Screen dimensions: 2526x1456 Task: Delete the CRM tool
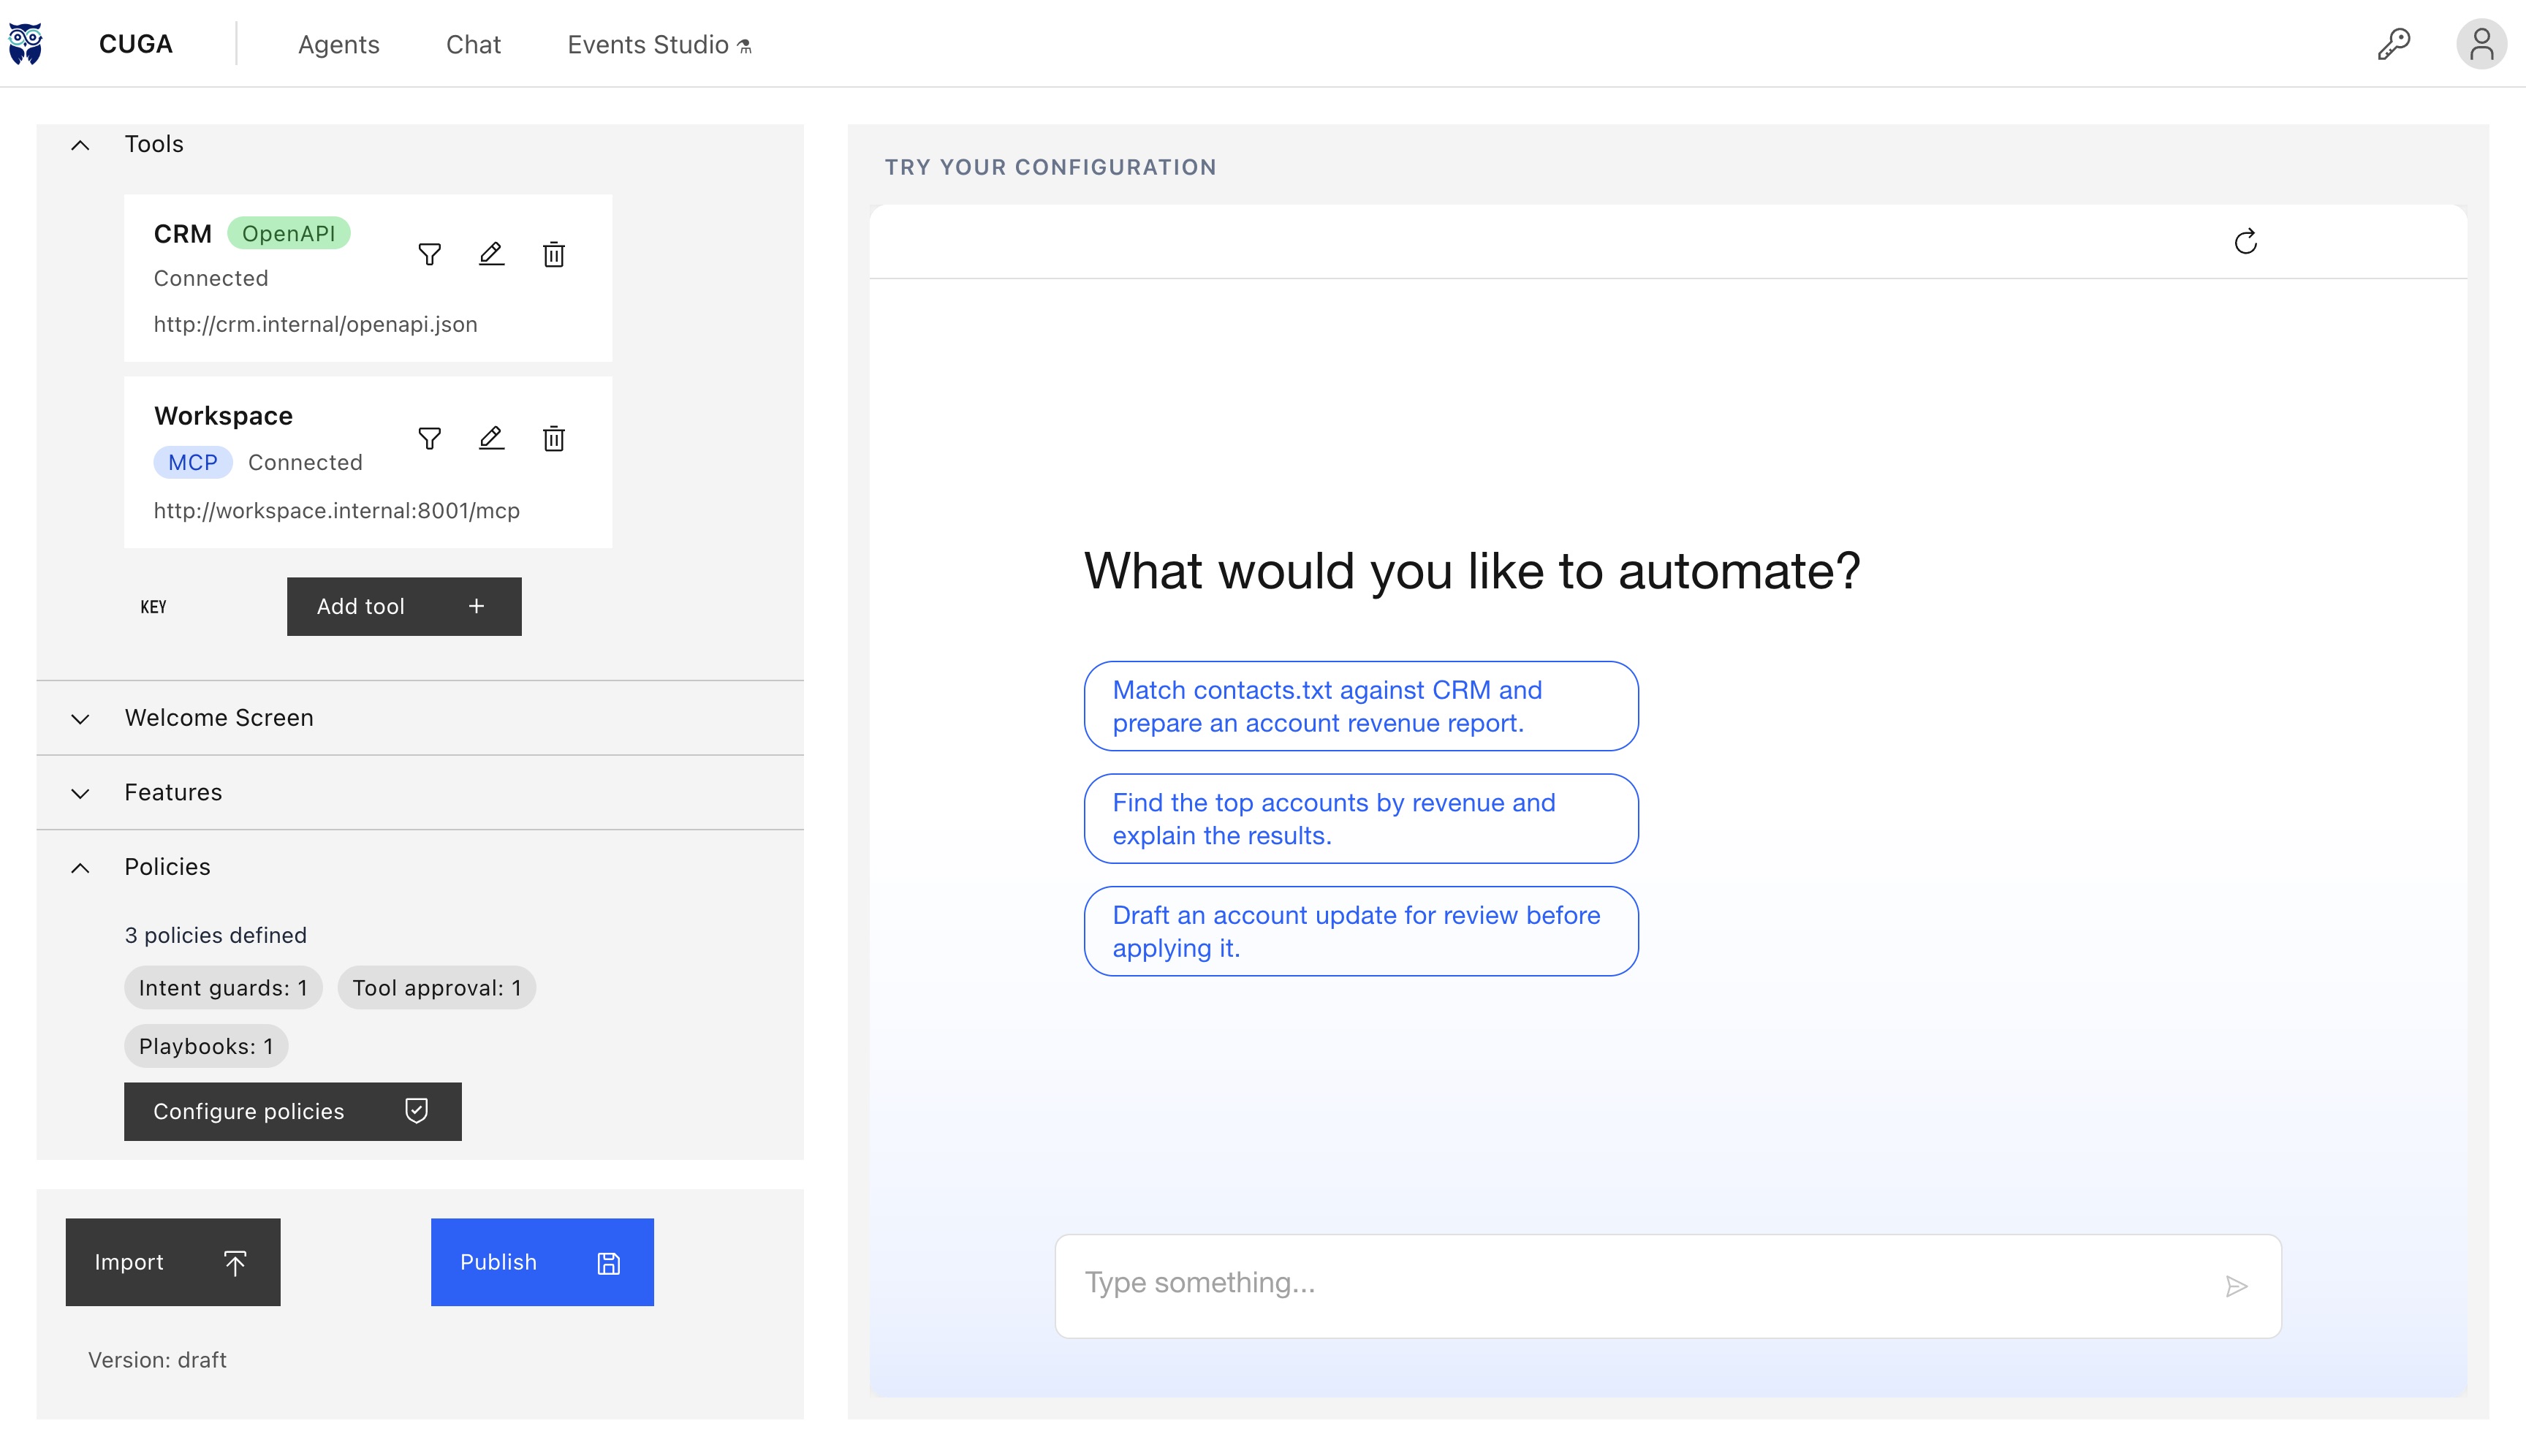(554, 254)
